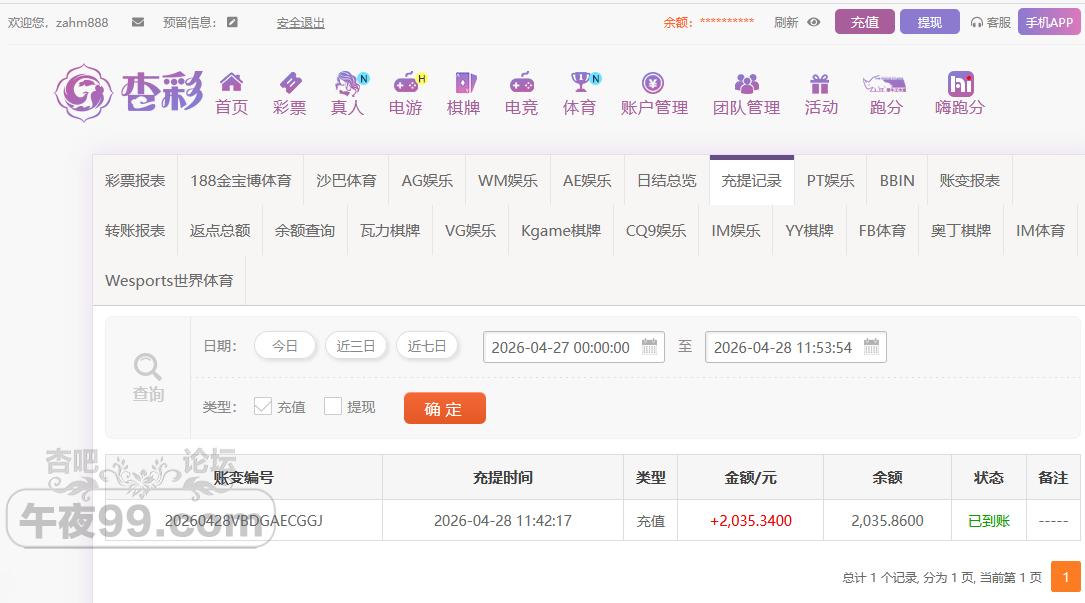Image resolution: width=1085 pixels, height=603 pixels.
Task: Switch to 转账报表 tab
Action: pyautogui.click(x=135, y=231)
